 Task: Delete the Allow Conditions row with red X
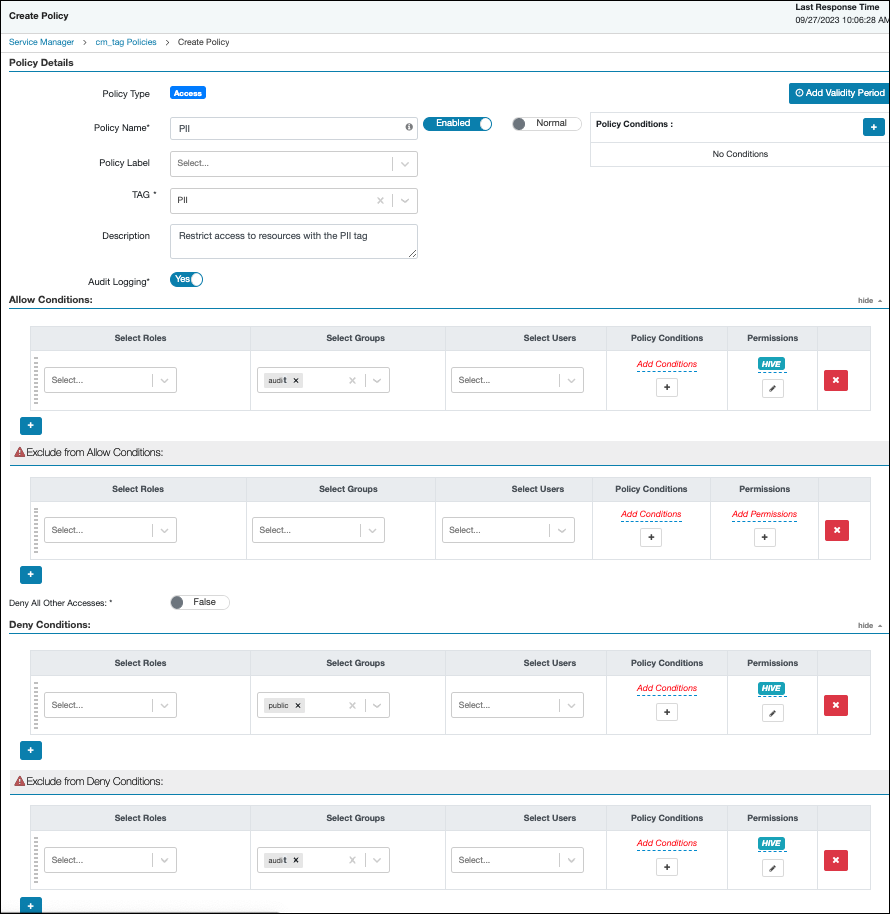click(836, 380)
